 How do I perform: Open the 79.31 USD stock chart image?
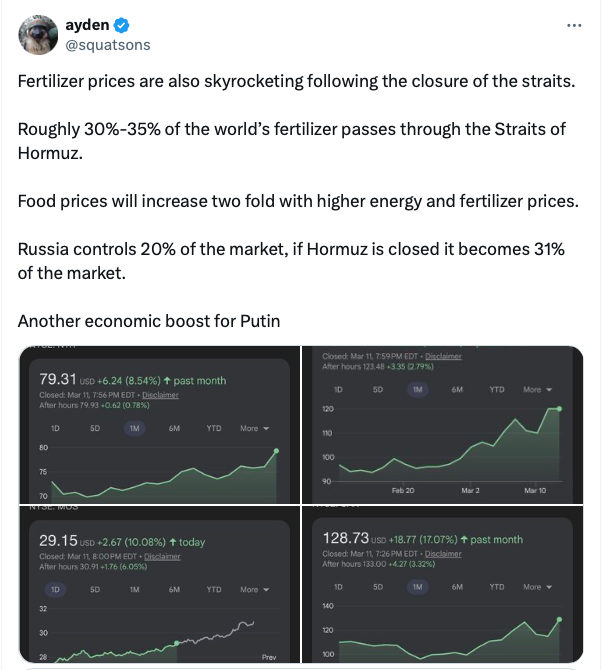click(x=160, y=424)
